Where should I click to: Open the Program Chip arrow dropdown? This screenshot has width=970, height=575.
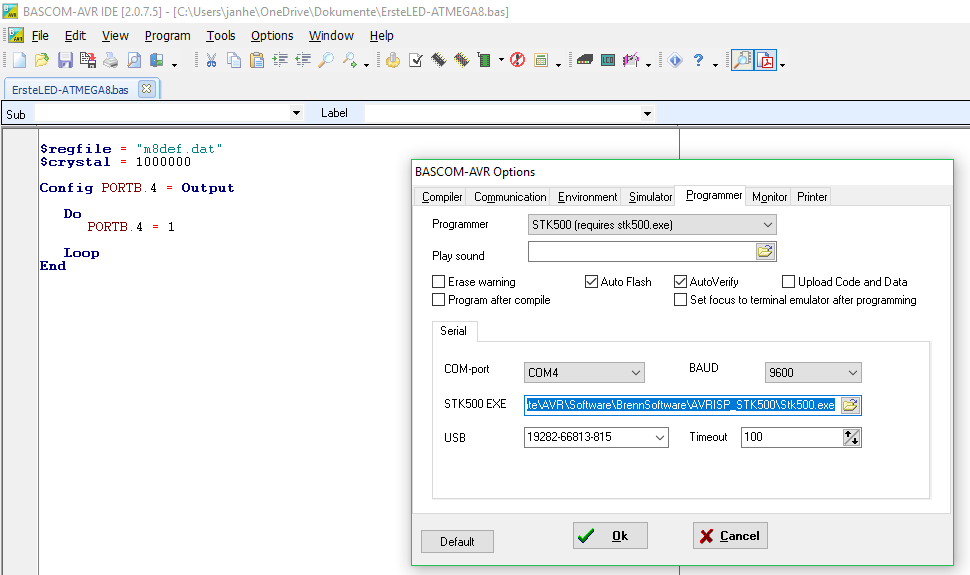[x=501, y=60]
